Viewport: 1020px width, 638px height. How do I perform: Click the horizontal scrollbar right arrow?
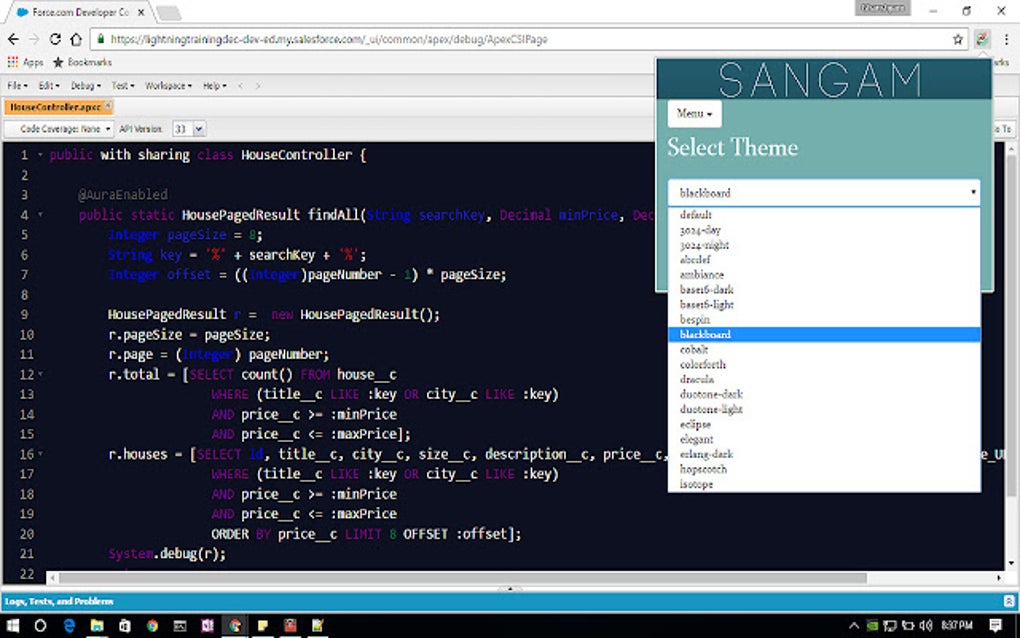point(999,578)
